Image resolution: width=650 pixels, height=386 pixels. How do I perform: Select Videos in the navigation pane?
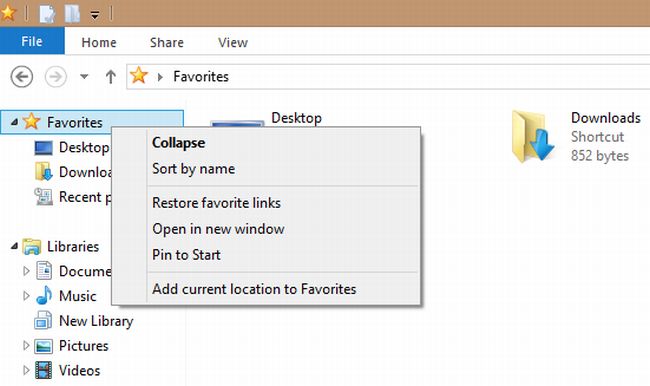pos(80,371)
